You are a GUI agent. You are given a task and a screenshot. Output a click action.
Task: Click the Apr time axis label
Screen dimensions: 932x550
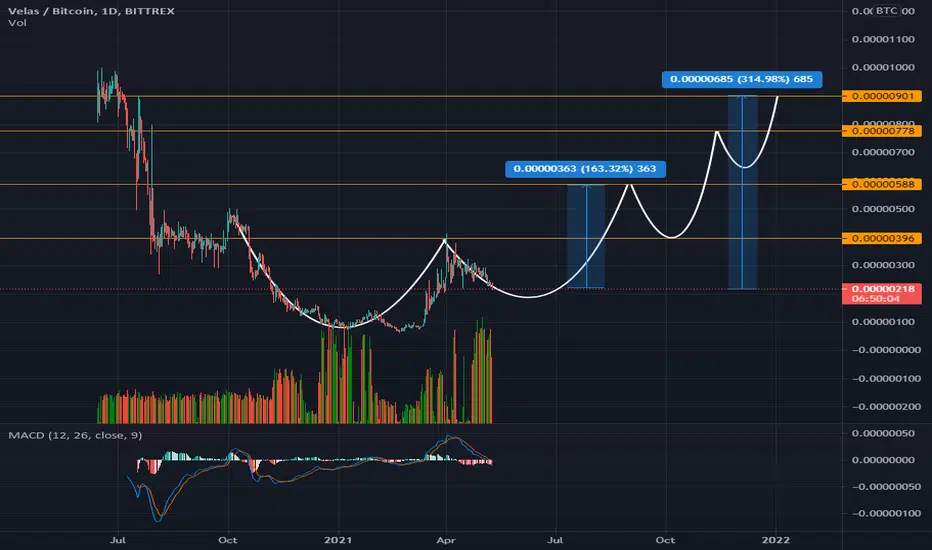click(x=446, y=540)
